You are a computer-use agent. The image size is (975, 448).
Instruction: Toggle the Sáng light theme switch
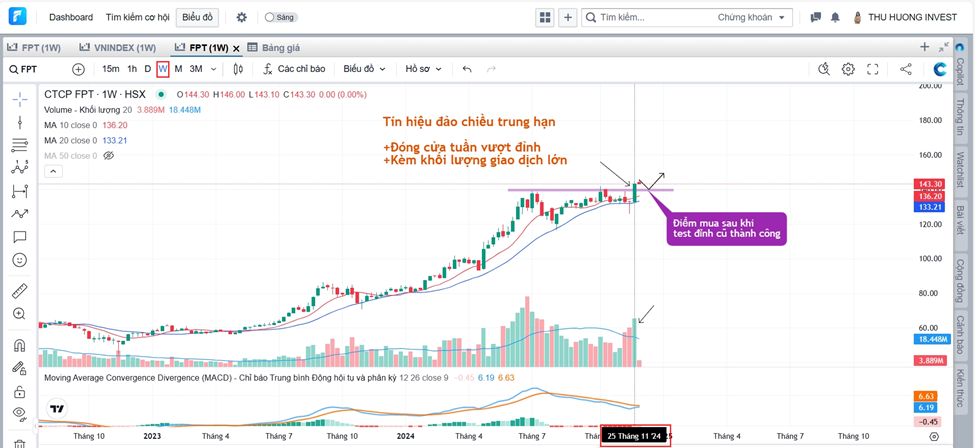tap(281, 17)
